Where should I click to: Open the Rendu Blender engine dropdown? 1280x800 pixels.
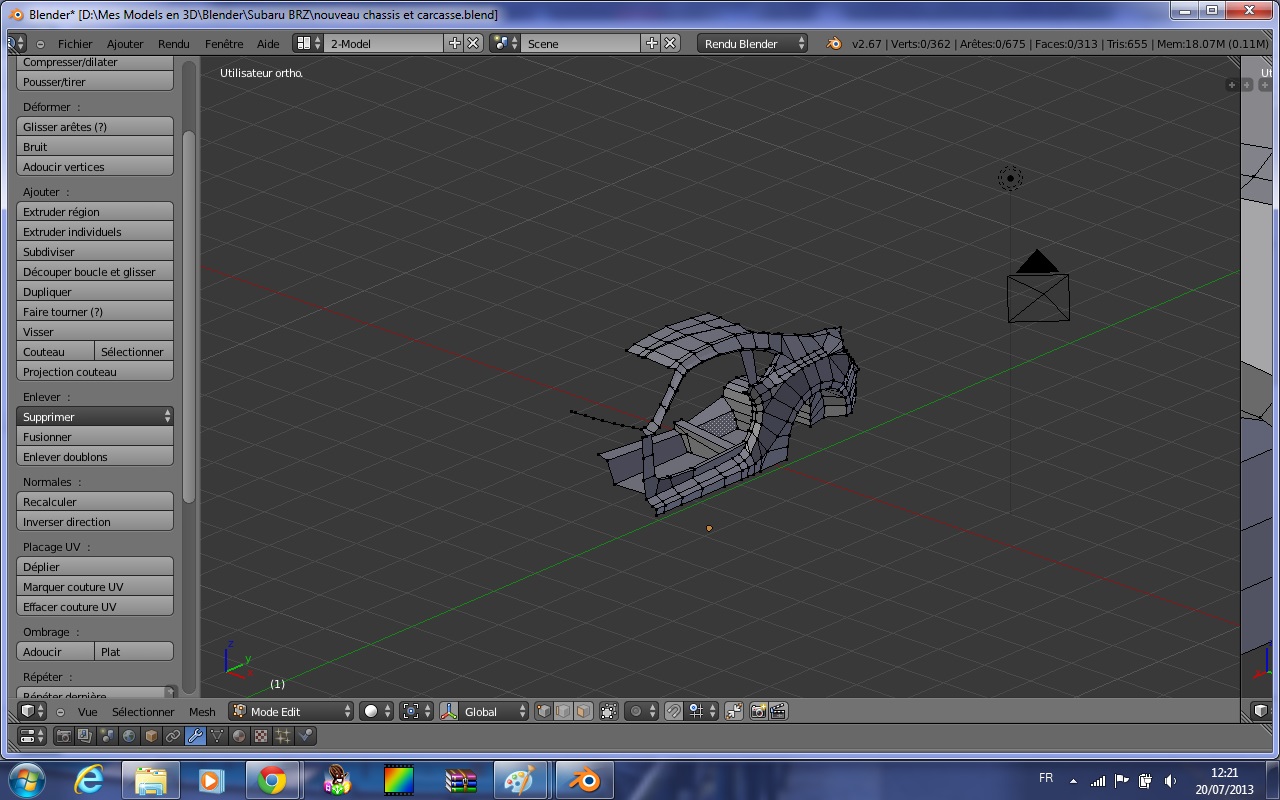(752, 43)
